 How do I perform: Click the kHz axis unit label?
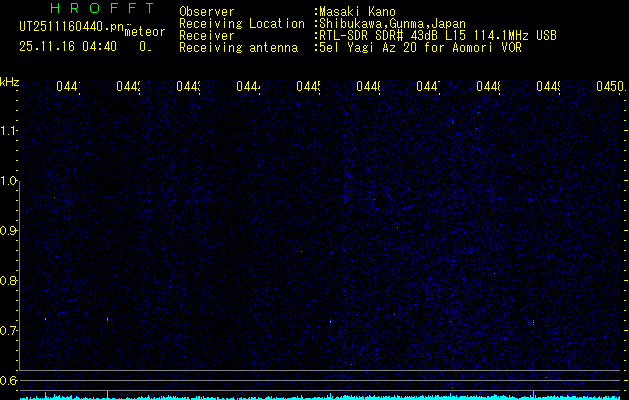(10, 82)
